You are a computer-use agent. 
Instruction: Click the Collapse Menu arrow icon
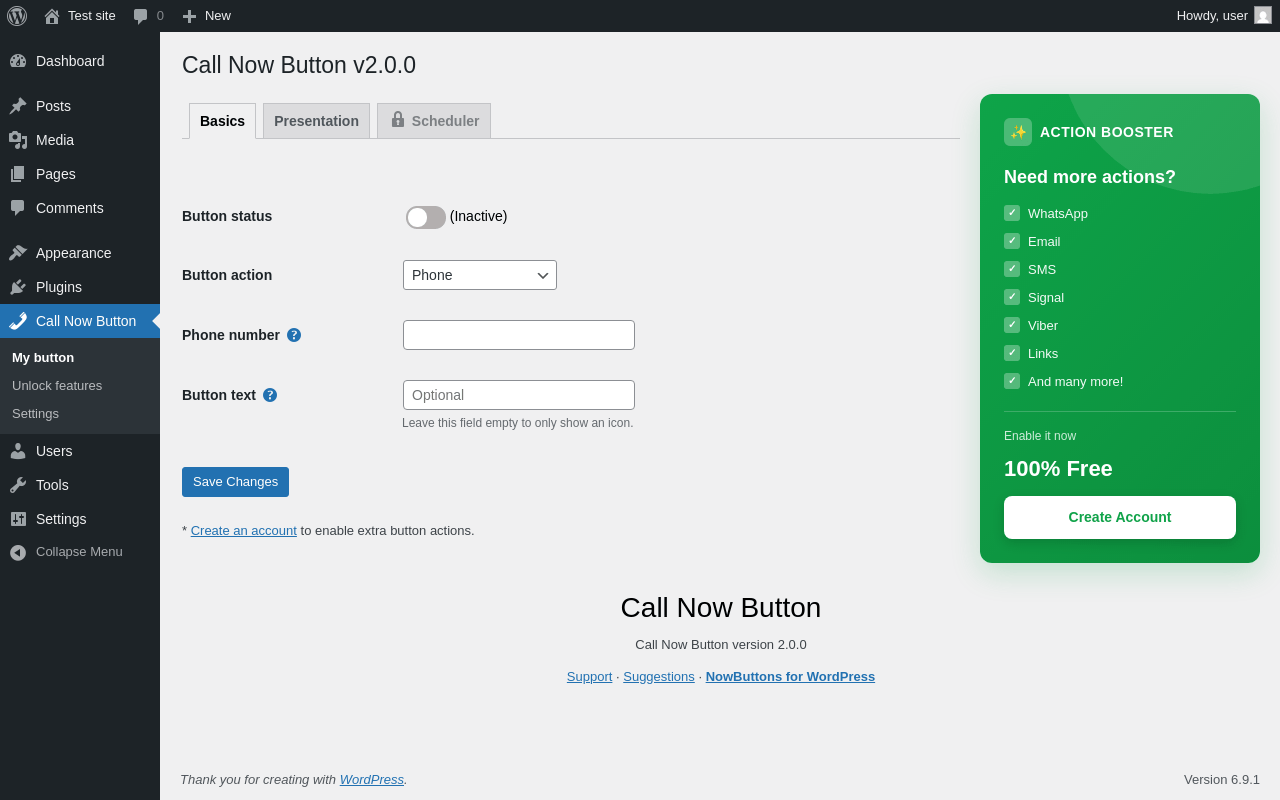(18, 552)
